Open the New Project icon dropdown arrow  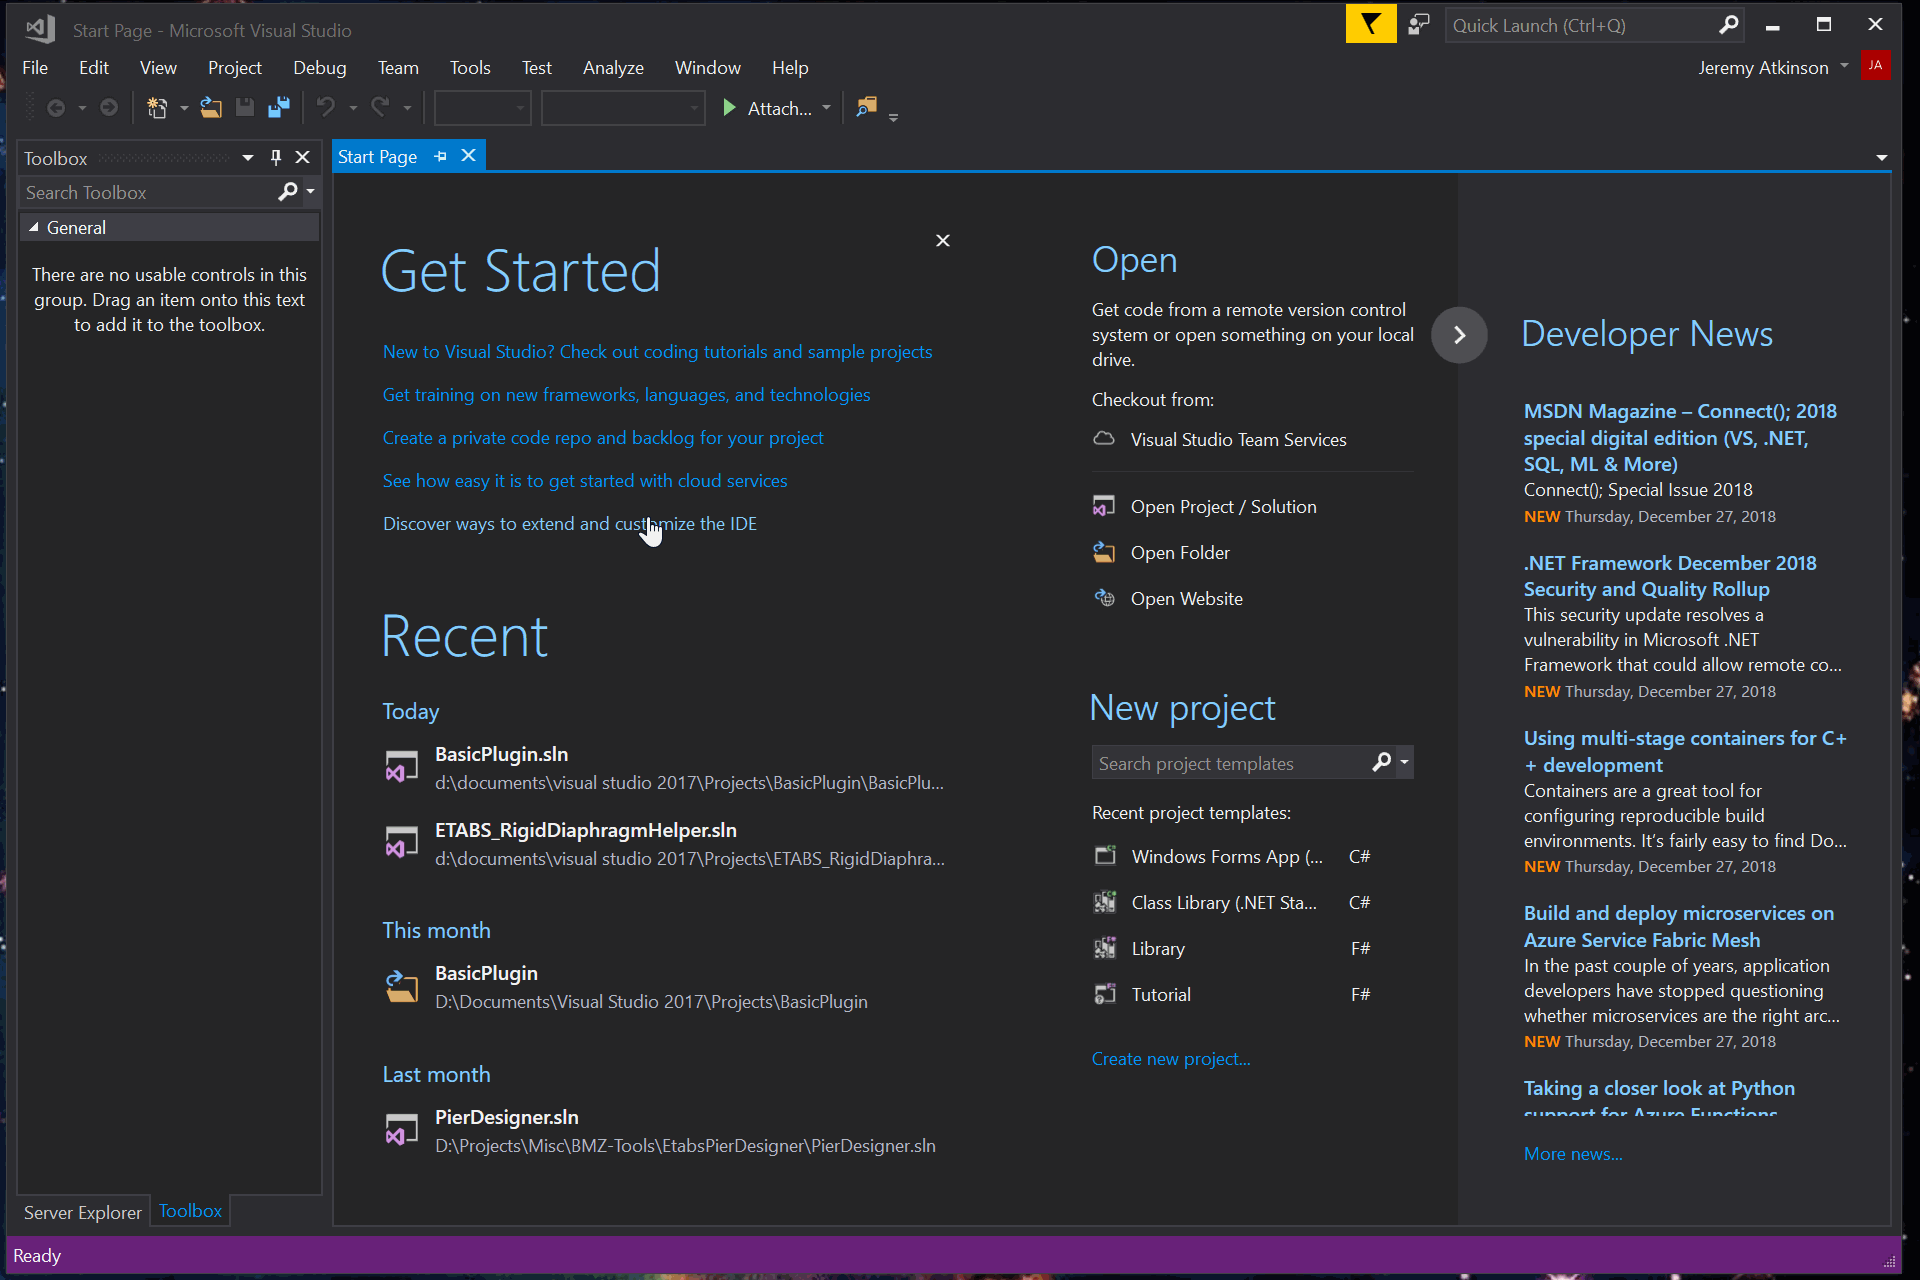(183, 108)
